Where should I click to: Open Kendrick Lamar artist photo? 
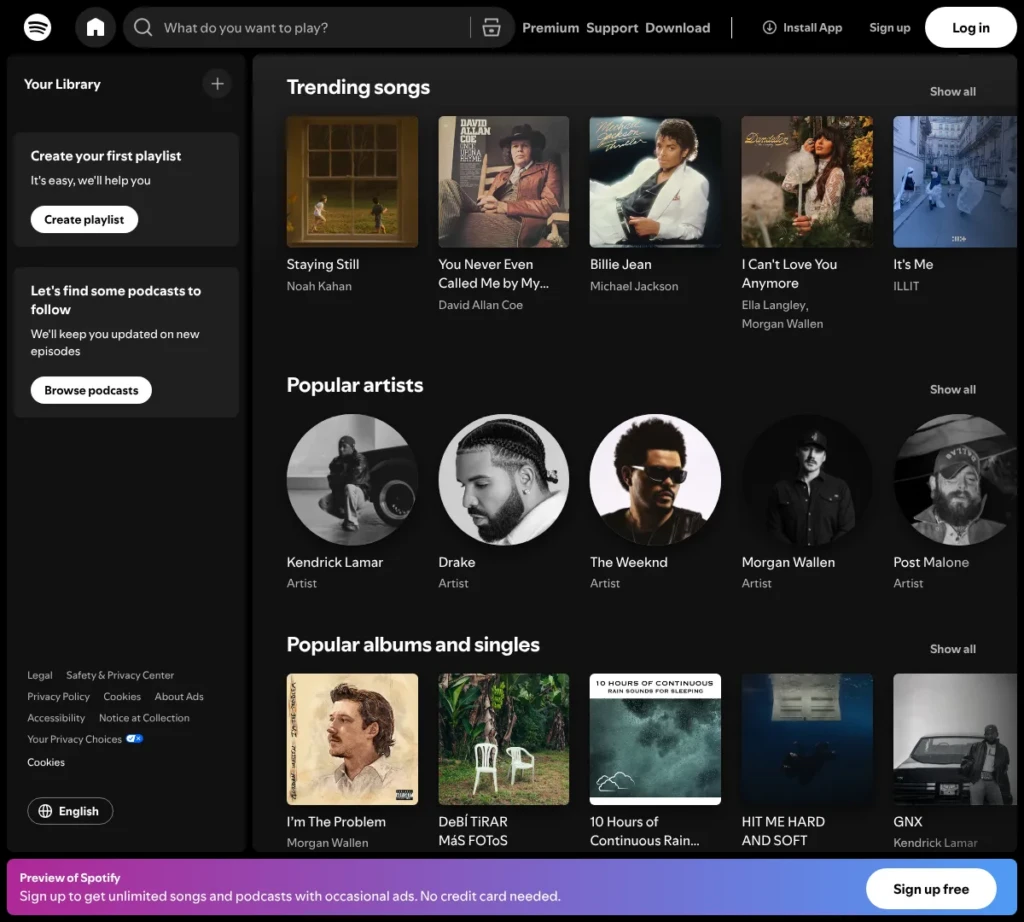pos(352,479)
